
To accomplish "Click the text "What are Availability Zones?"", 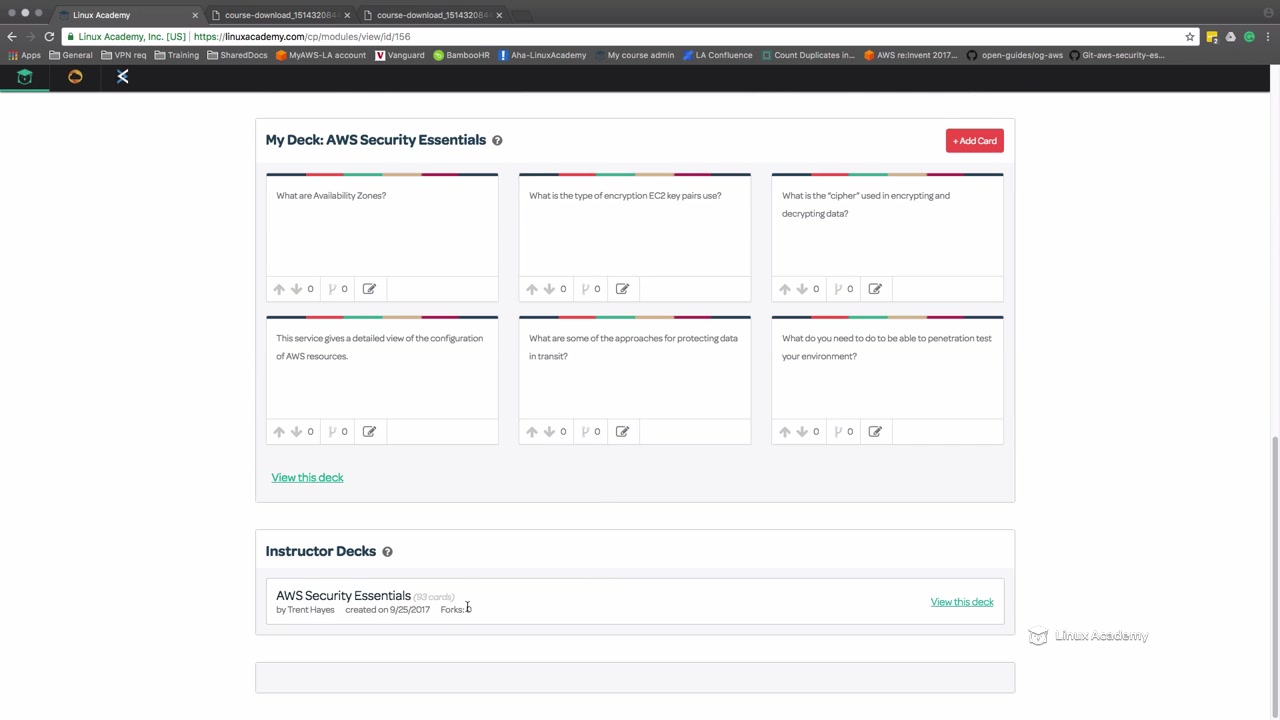I will click(x=331, y=196).
